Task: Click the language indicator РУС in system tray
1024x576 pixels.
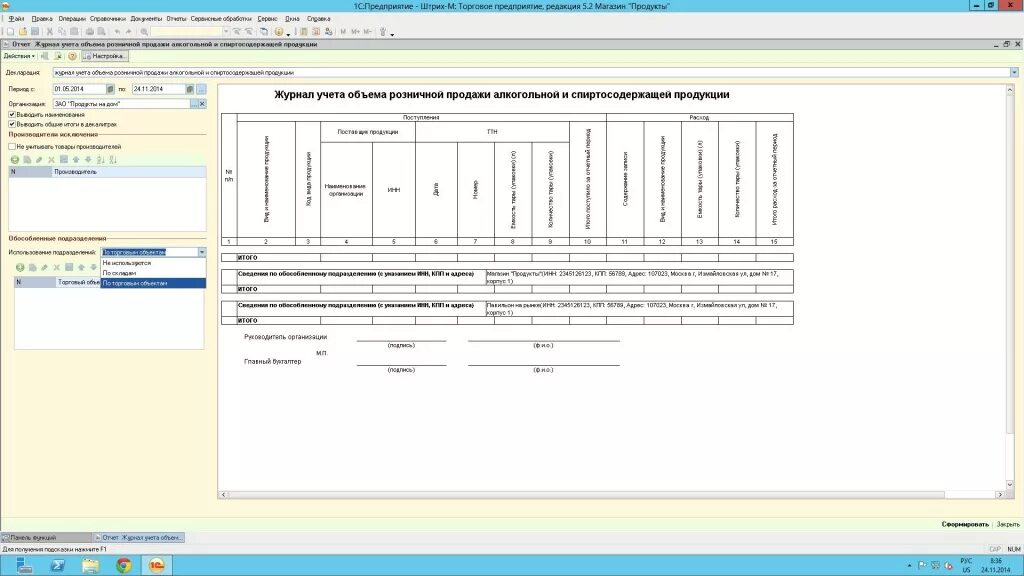Action: point(966,561)
